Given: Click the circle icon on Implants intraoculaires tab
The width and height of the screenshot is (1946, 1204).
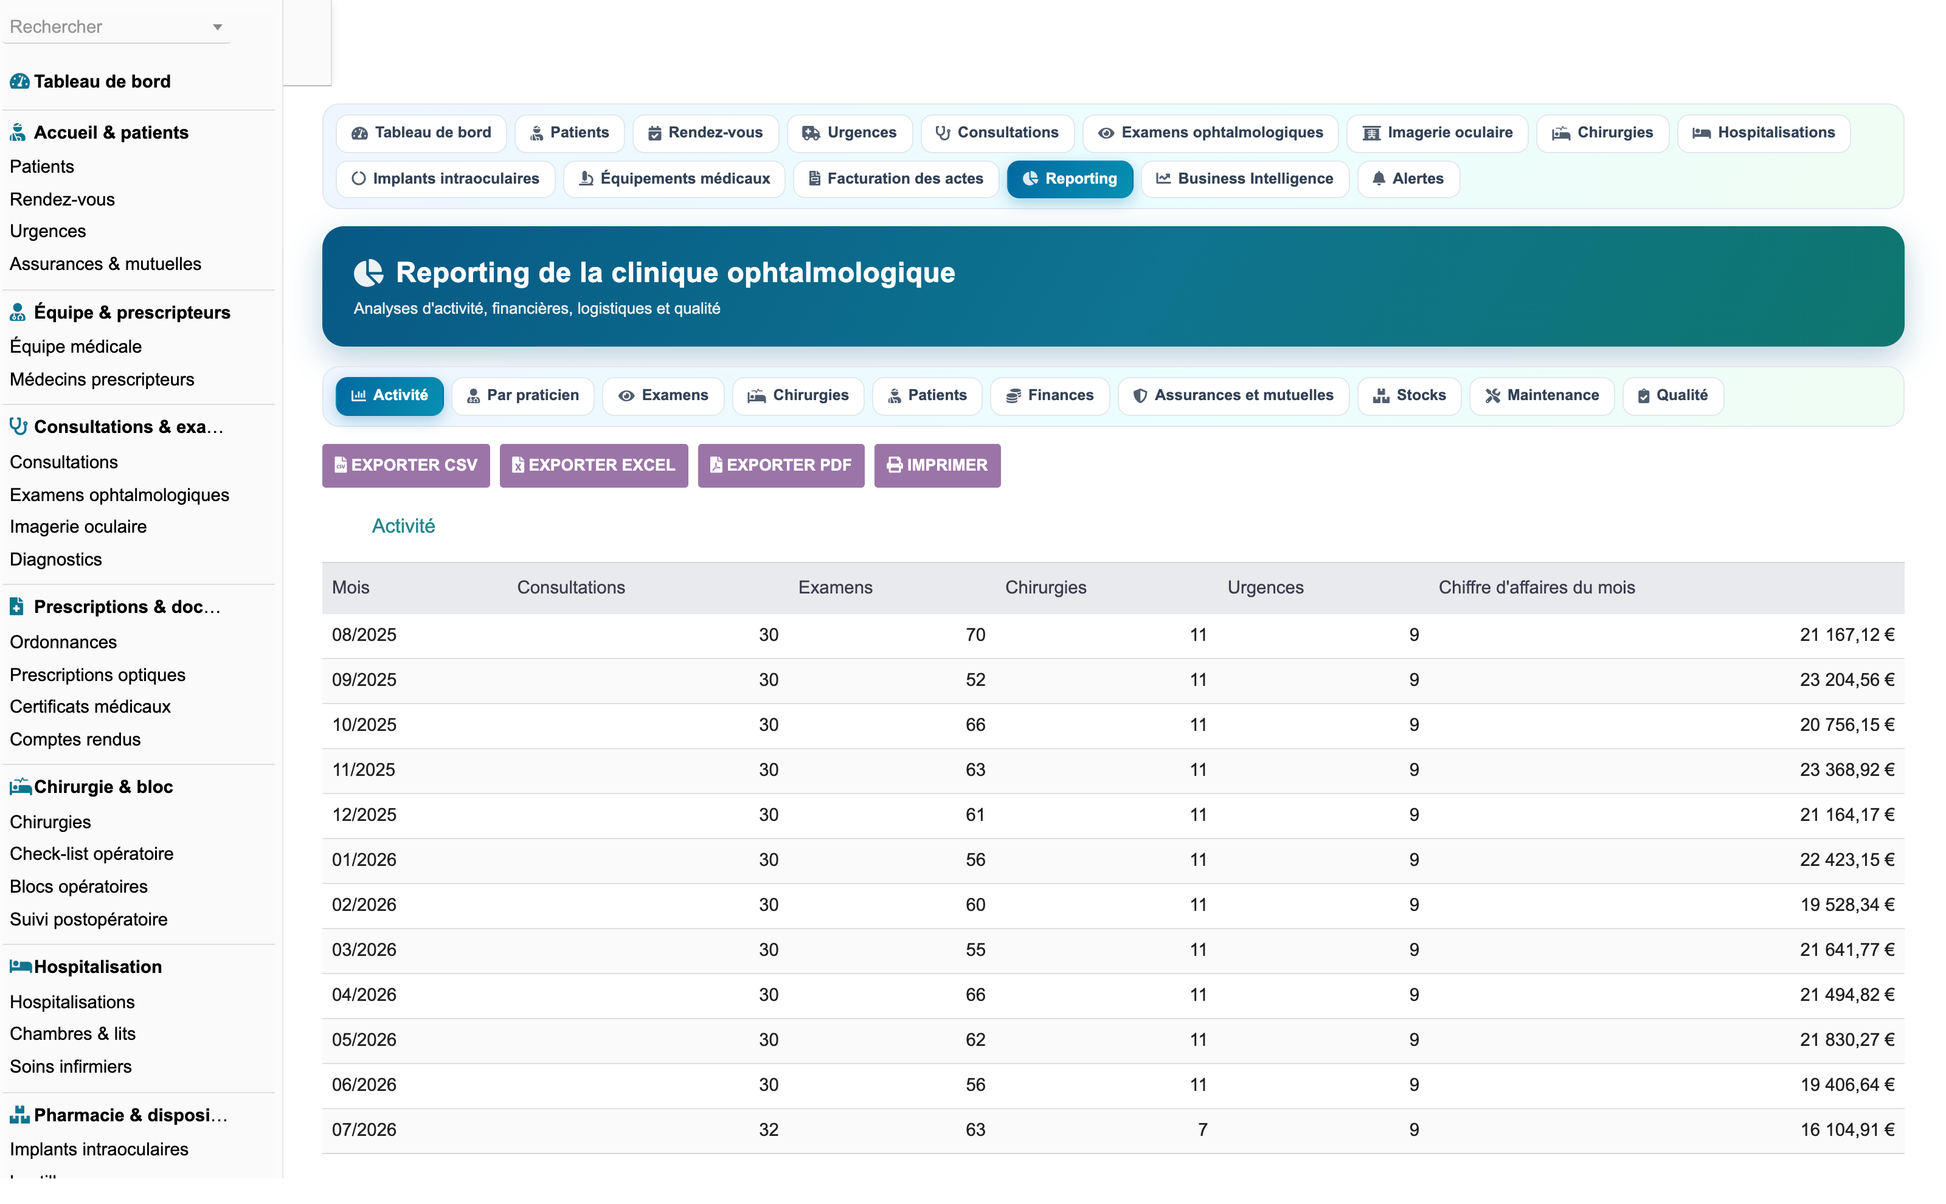Looking at the screenshot, I should pos(359,179).
